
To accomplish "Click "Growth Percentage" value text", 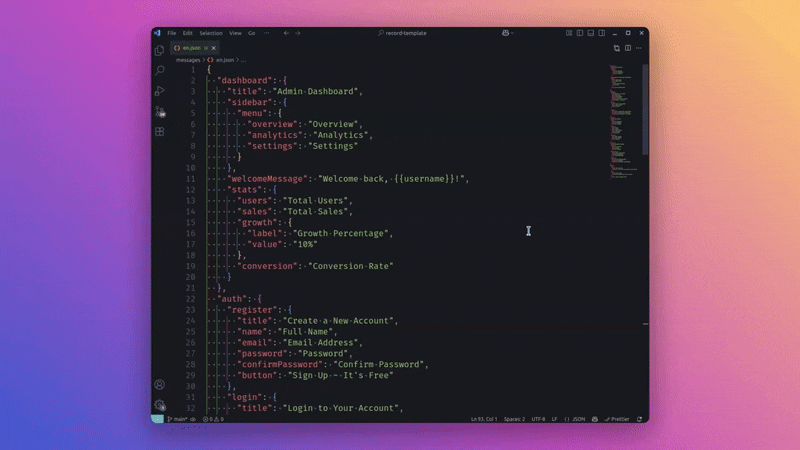I will 341,233.
